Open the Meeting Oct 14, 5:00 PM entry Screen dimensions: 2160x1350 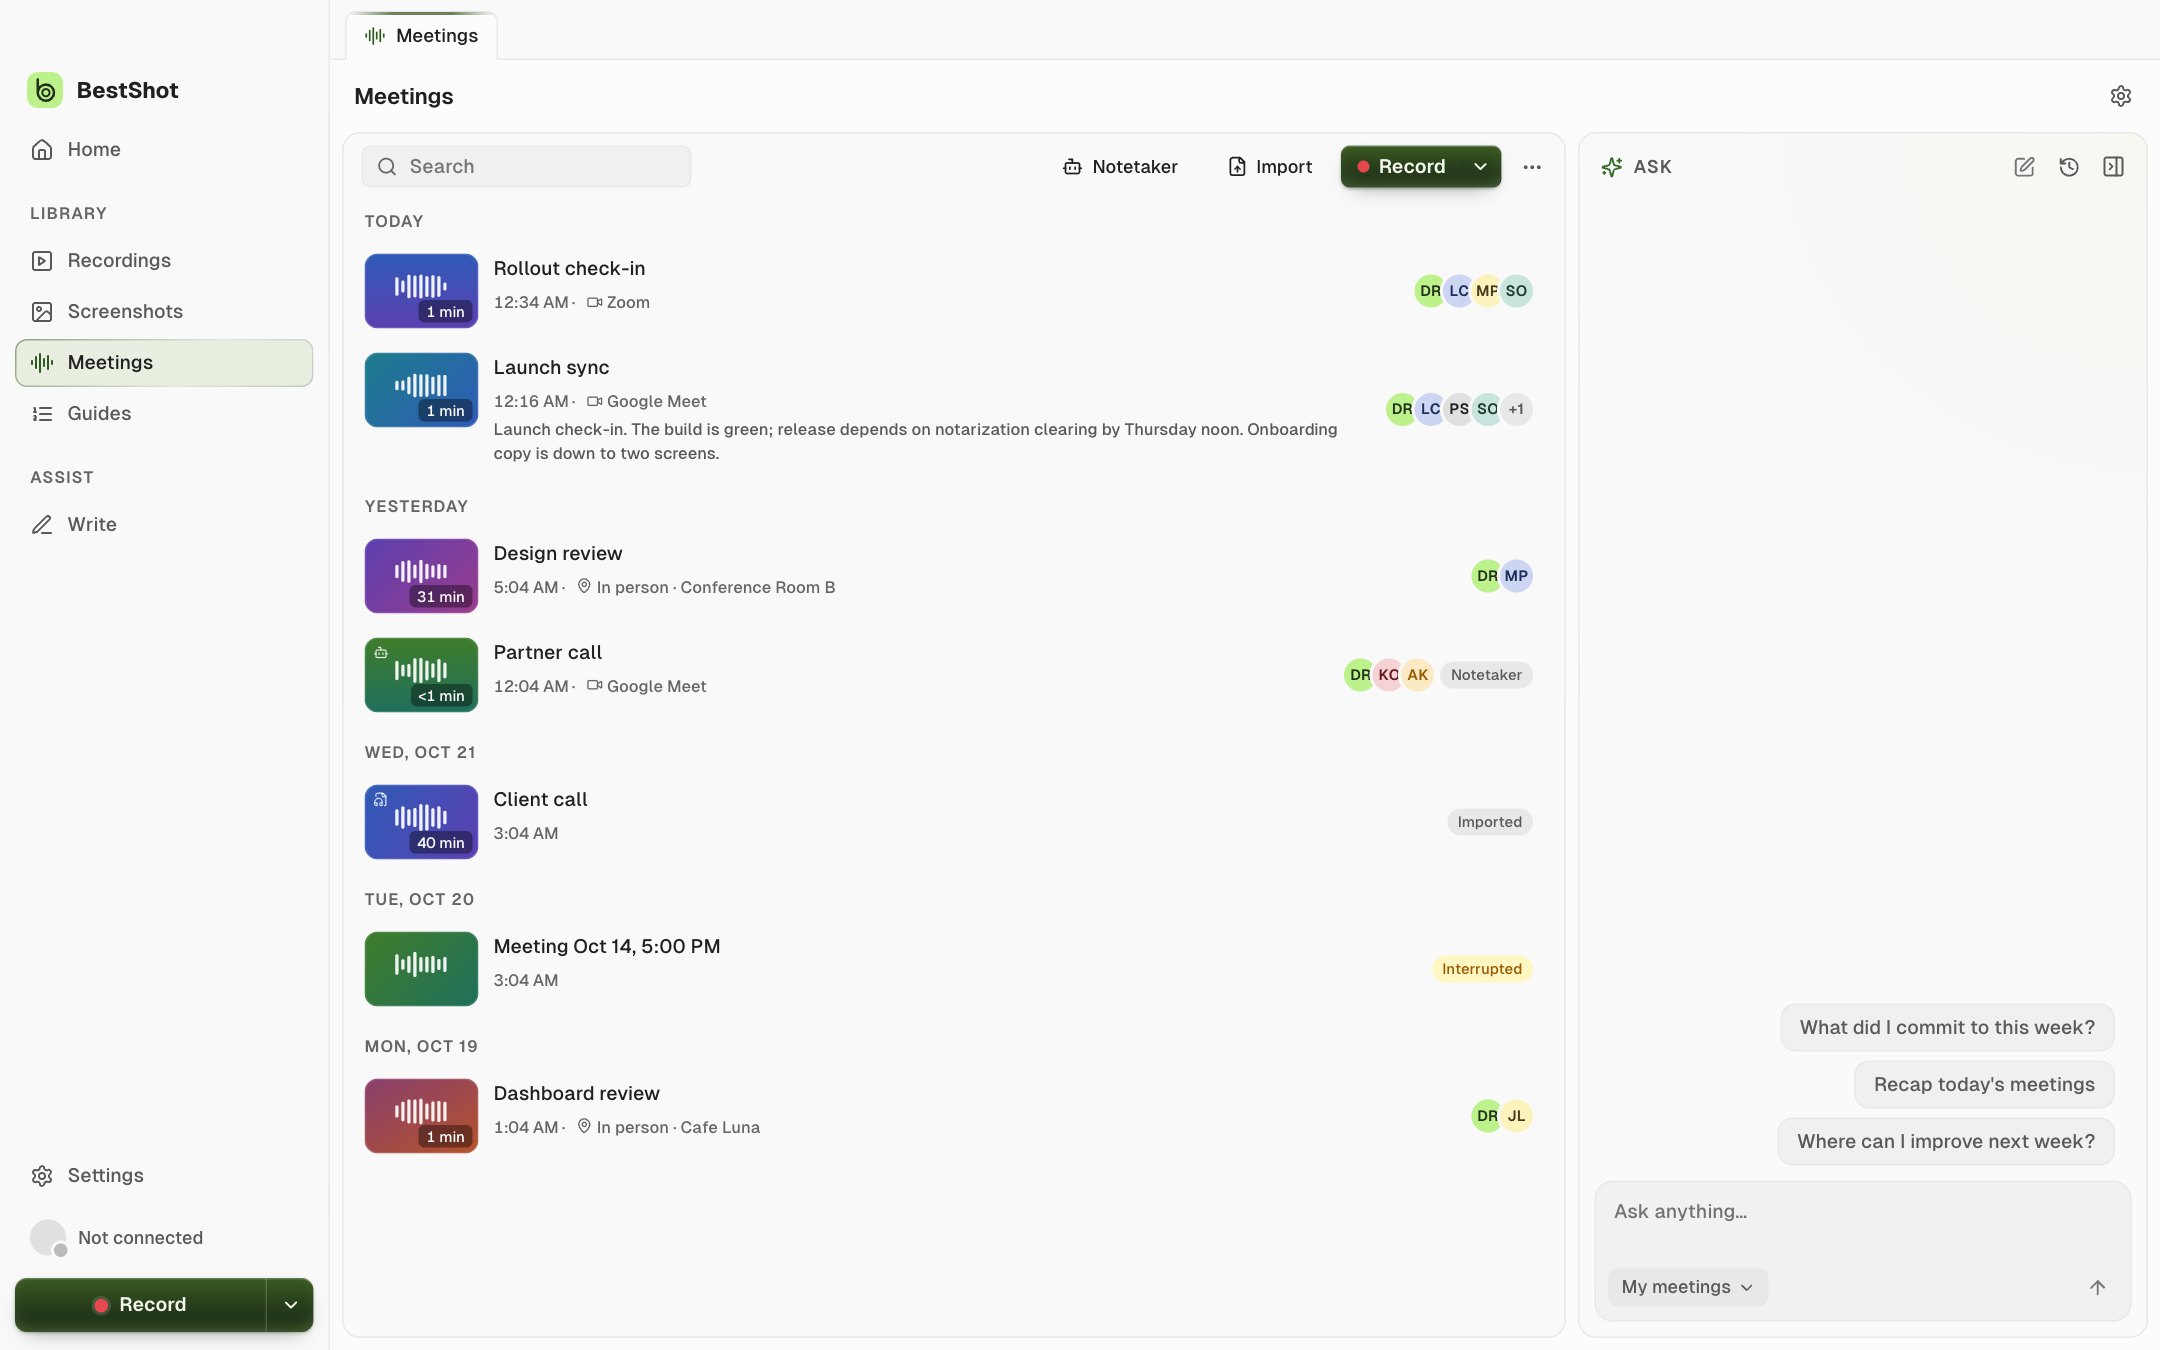pyautogui.click(x=948, y=969)
